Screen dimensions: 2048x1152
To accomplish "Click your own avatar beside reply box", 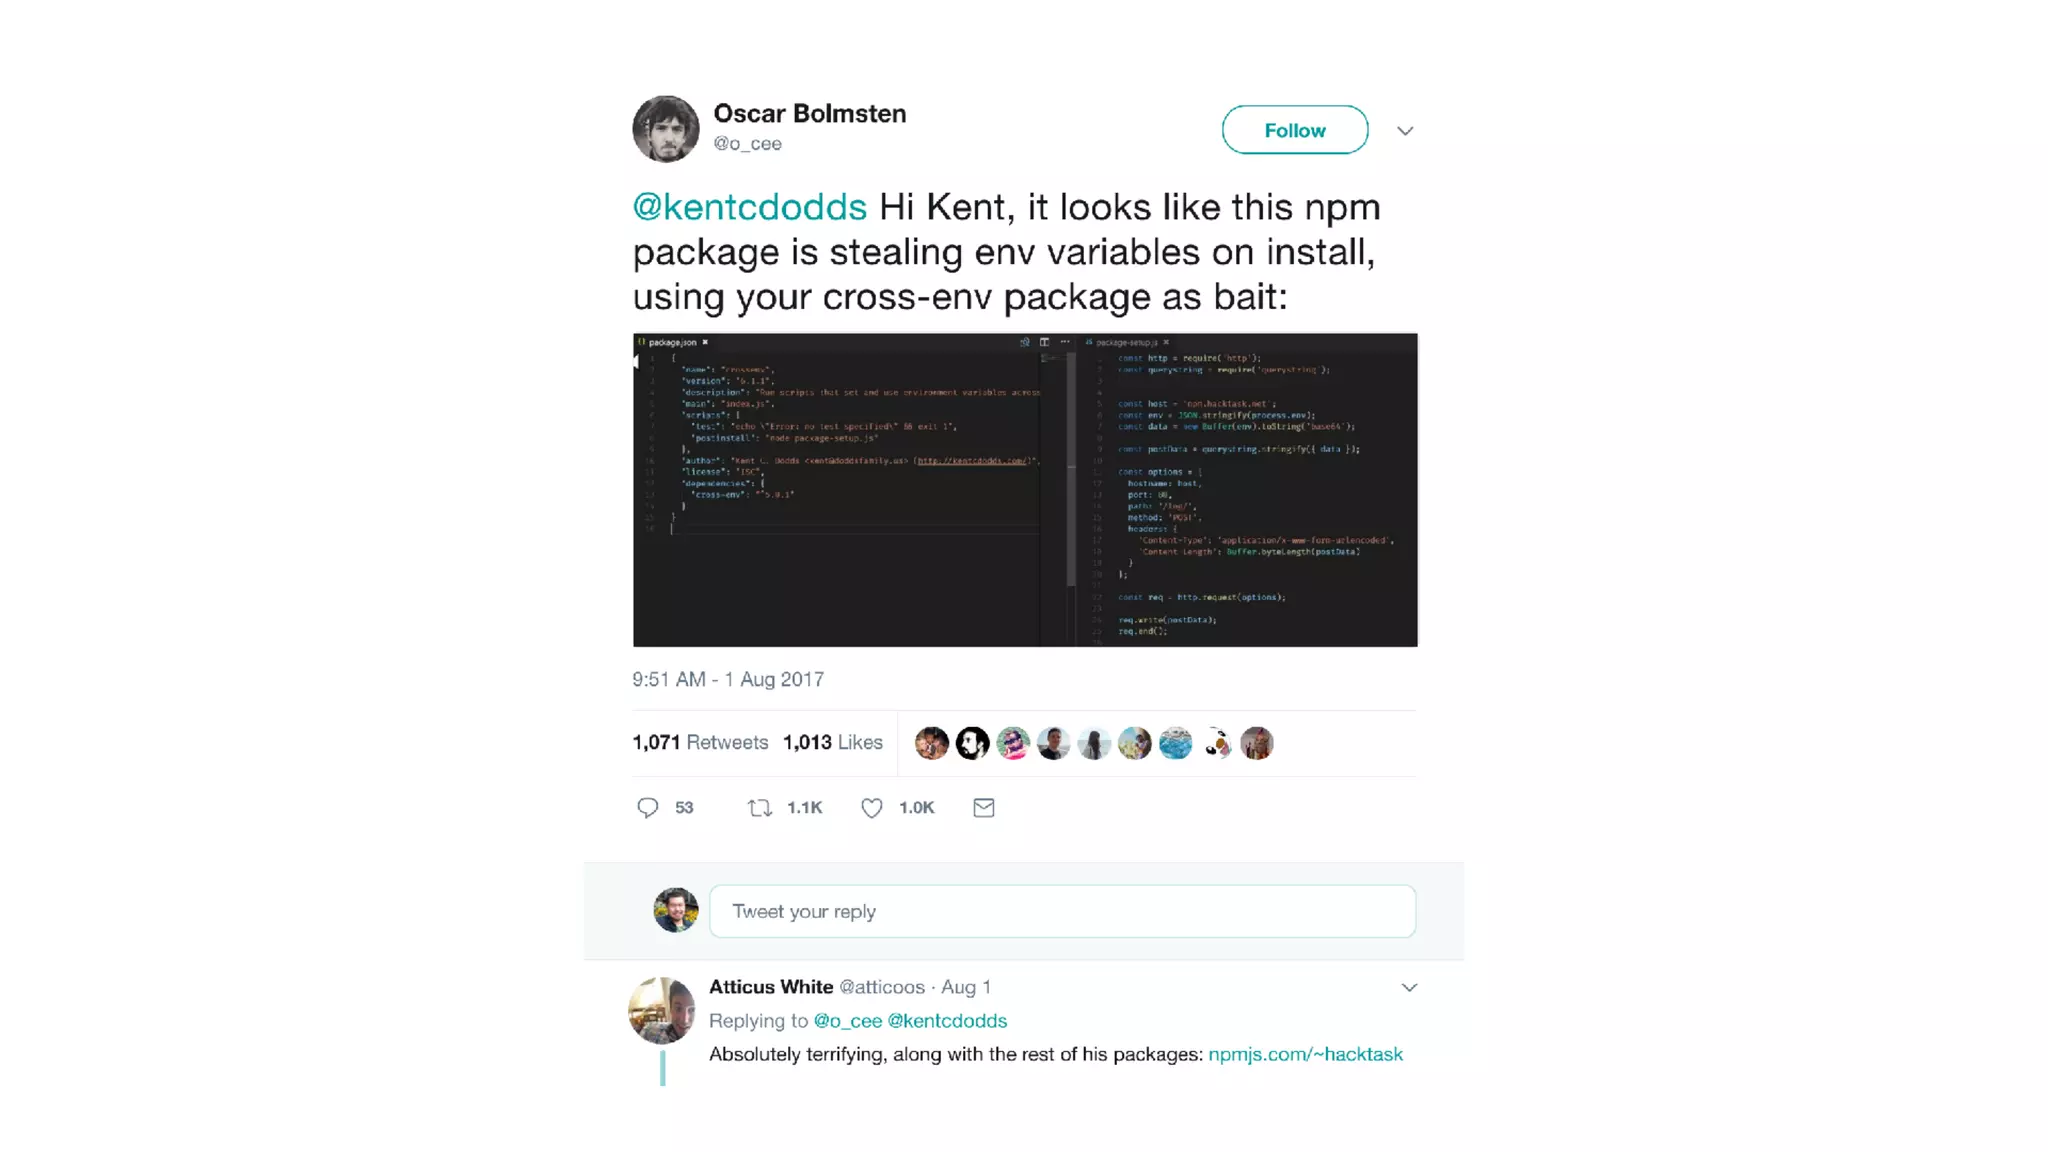I will pos(676,910).
